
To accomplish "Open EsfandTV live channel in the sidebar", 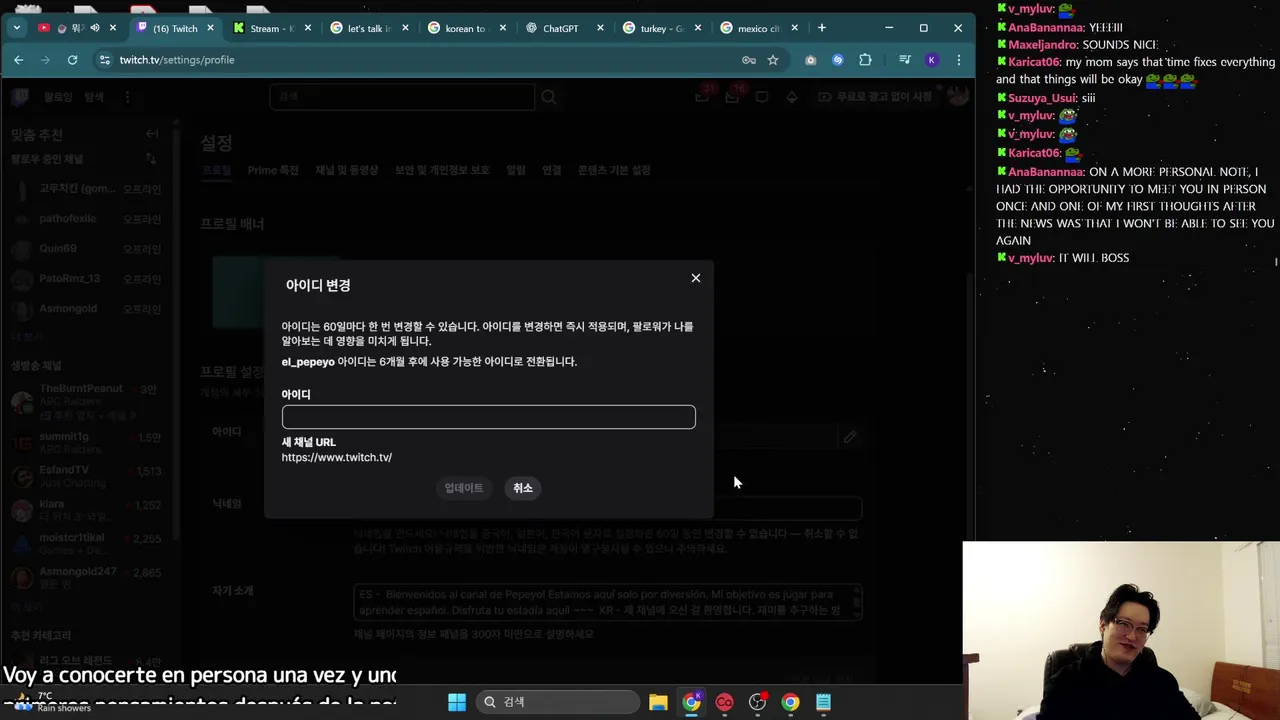I will point(88,477).
